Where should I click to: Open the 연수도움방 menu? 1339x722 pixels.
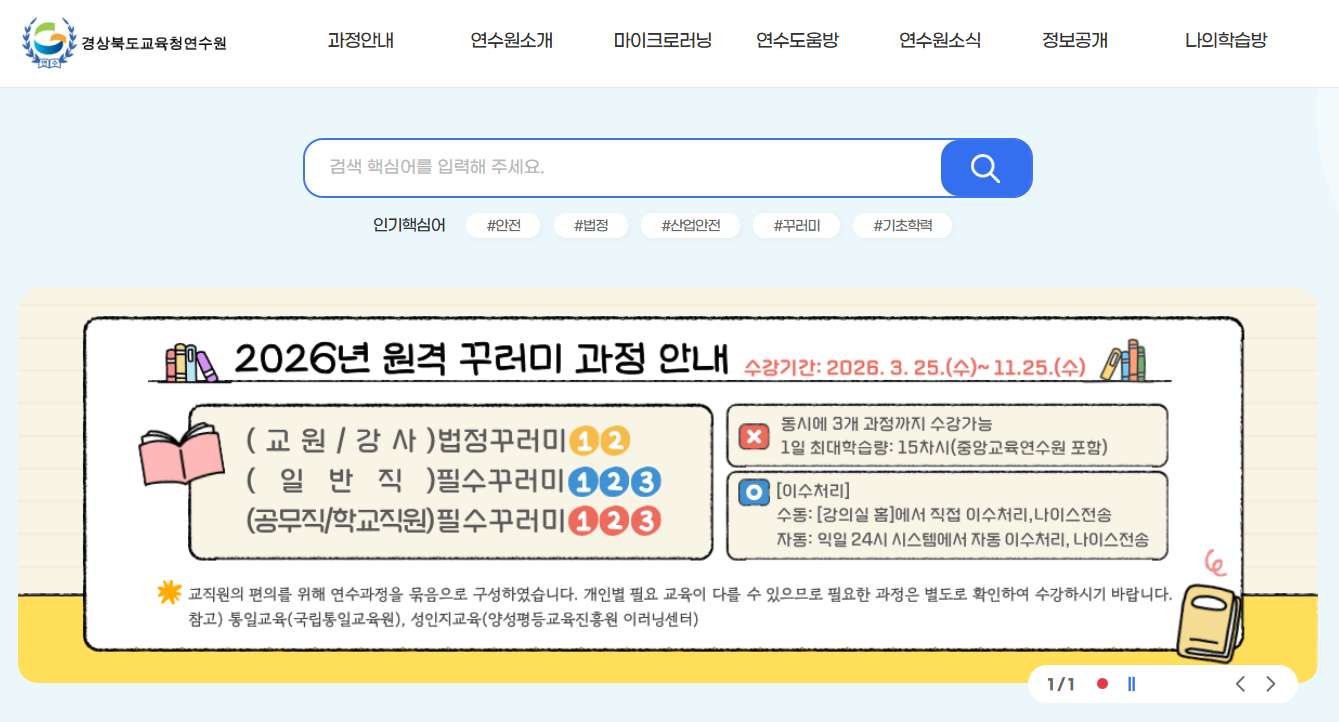797,41
